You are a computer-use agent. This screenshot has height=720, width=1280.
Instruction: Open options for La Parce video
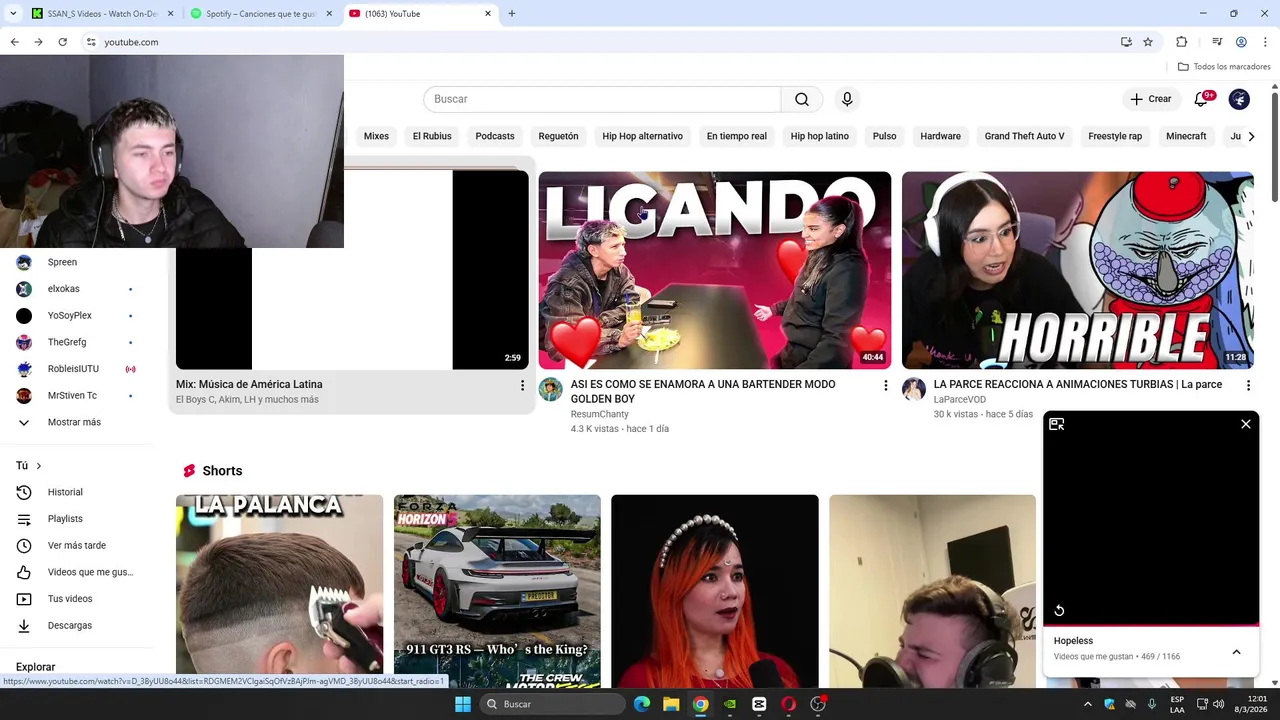[1248, 385]
